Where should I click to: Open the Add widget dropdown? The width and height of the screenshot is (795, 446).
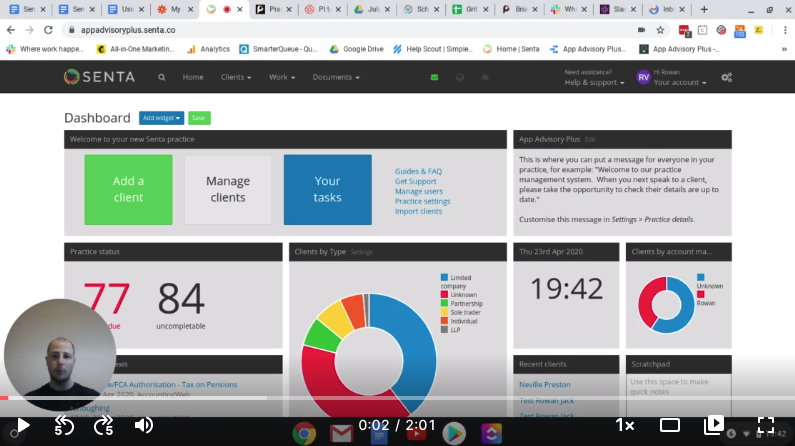click(x=161, y=118)
